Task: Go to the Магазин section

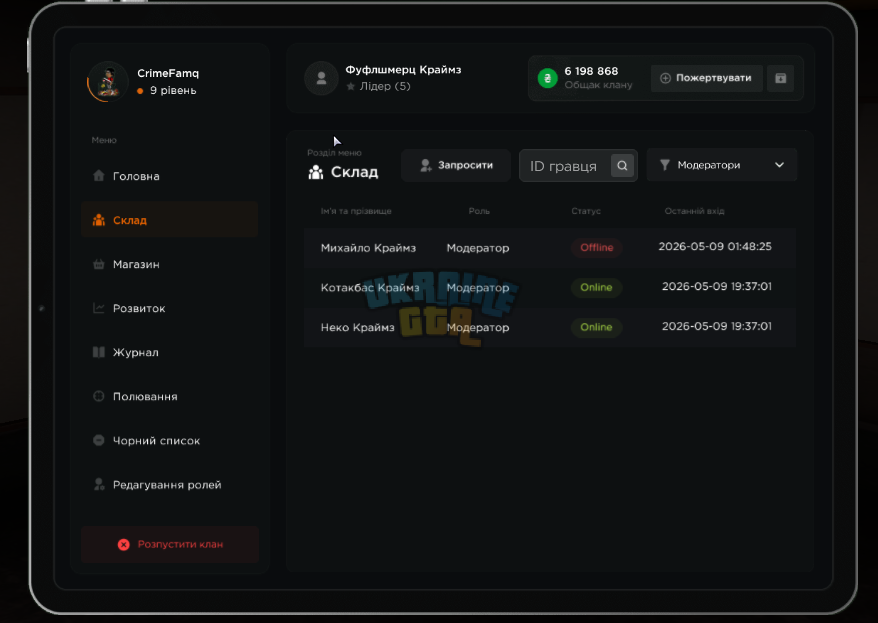Action: pyautogui.click(x=169, y=264)
